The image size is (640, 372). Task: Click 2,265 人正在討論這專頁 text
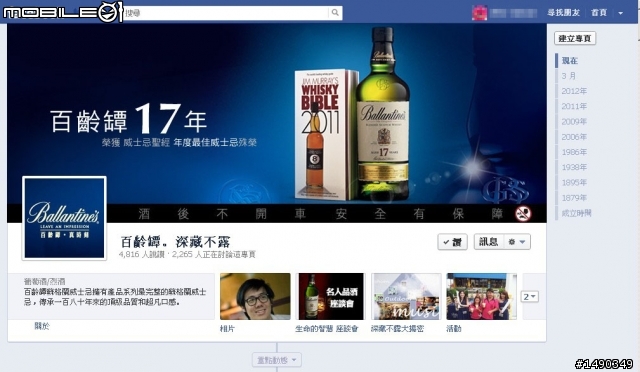point(213,254)
